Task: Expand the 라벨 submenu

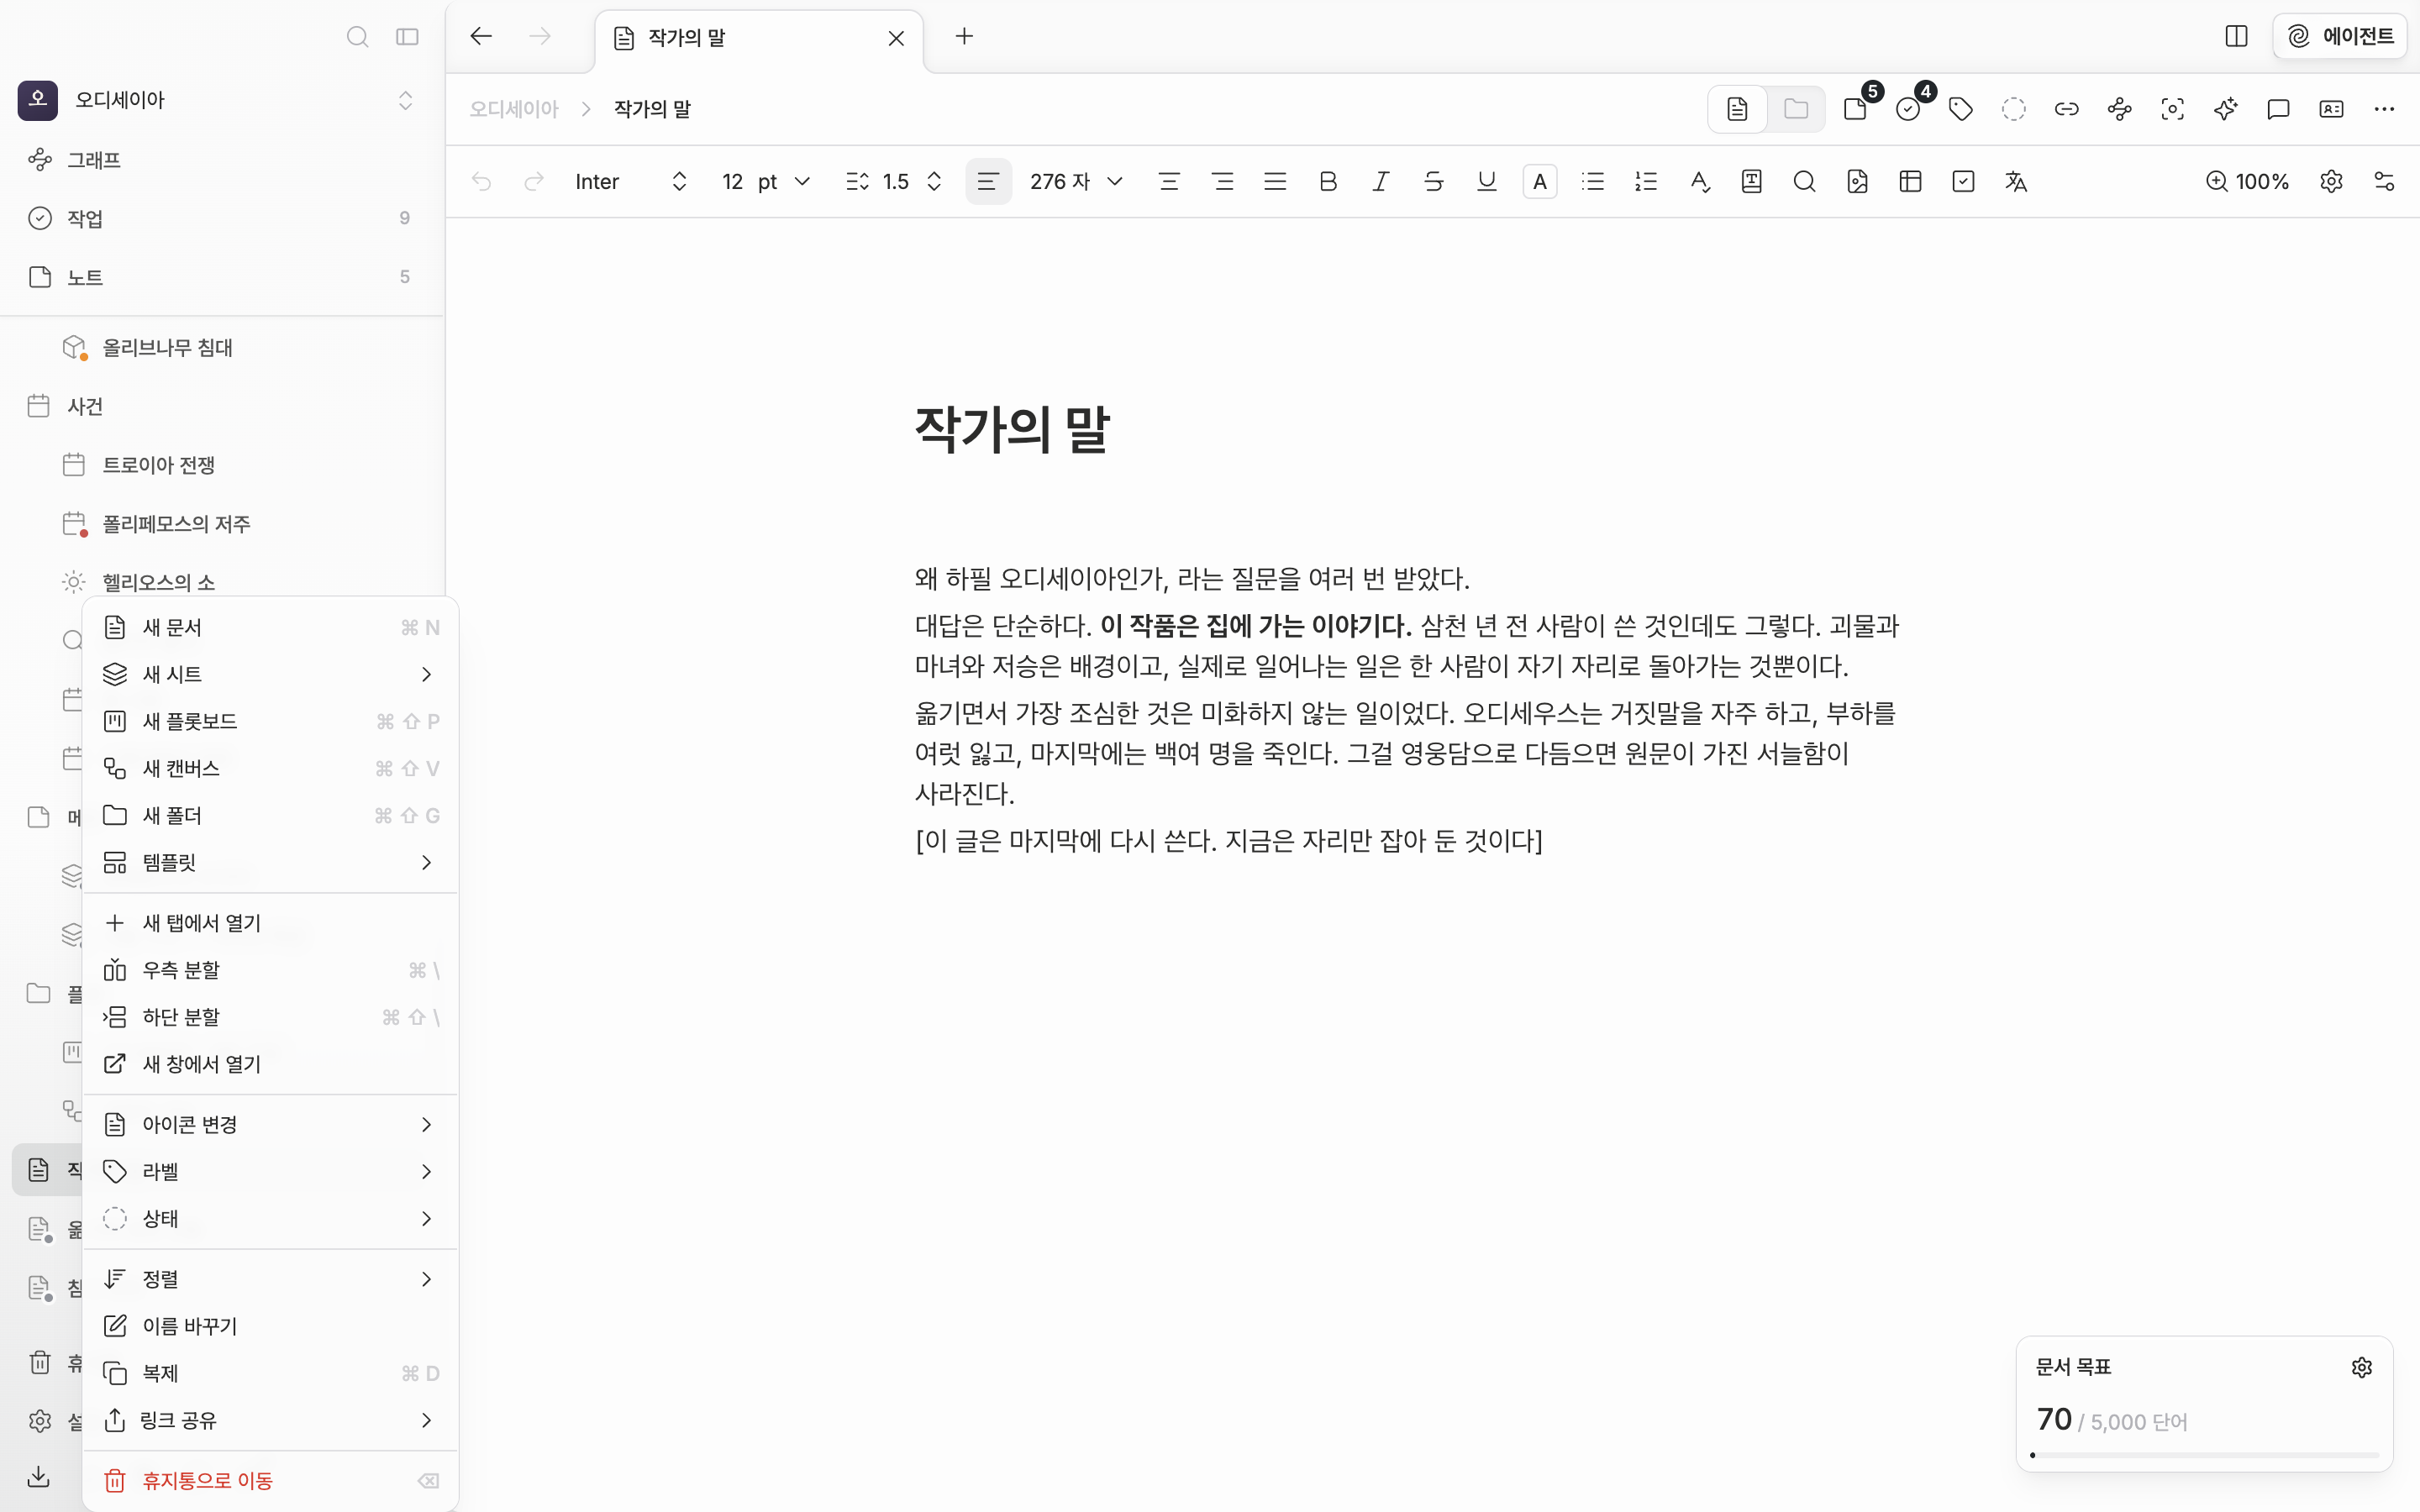Action: tap(271, 1171)
